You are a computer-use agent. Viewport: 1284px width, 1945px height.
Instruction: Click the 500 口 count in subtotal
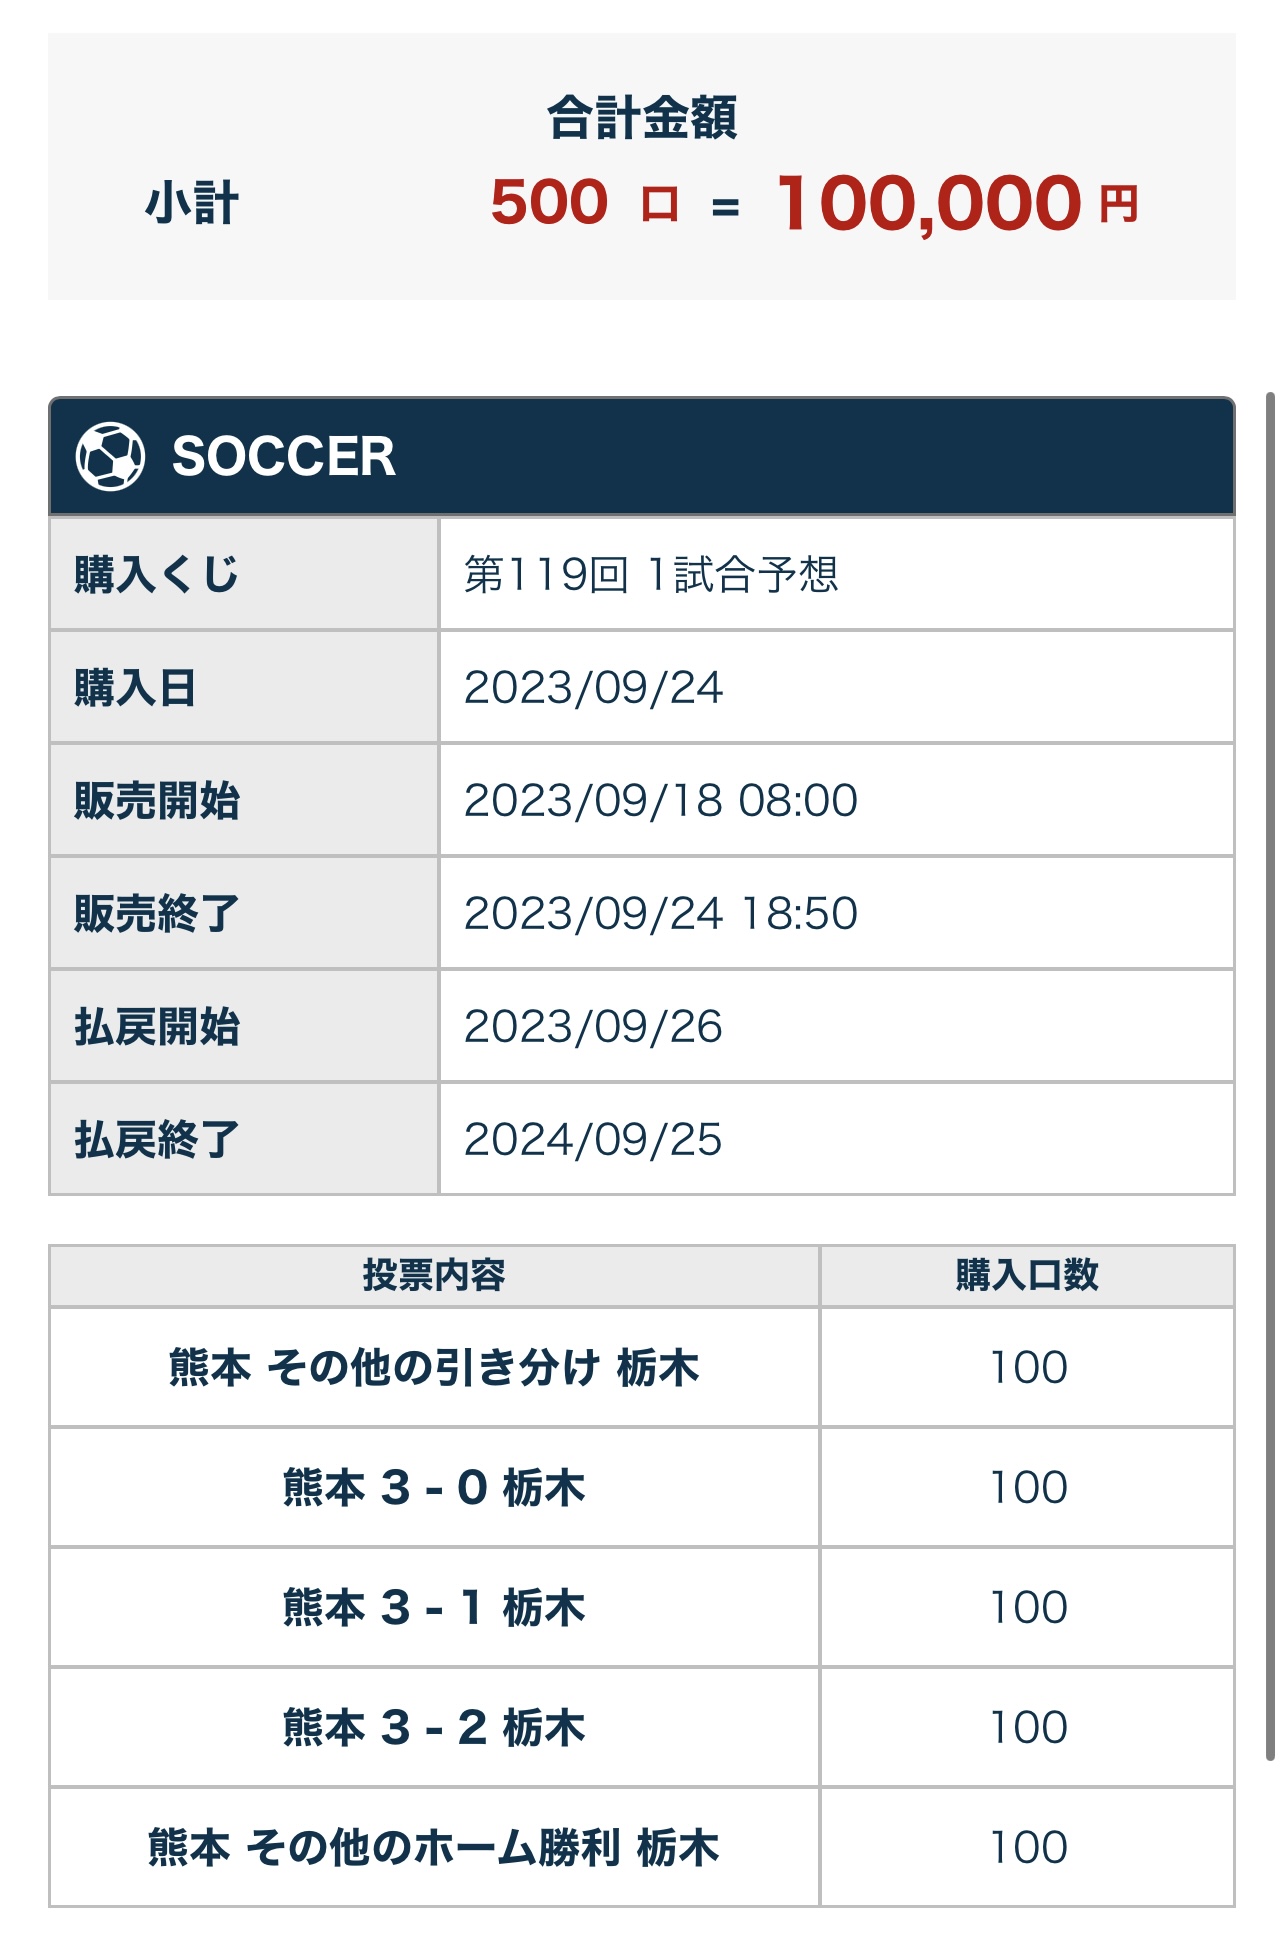[584, 203]
